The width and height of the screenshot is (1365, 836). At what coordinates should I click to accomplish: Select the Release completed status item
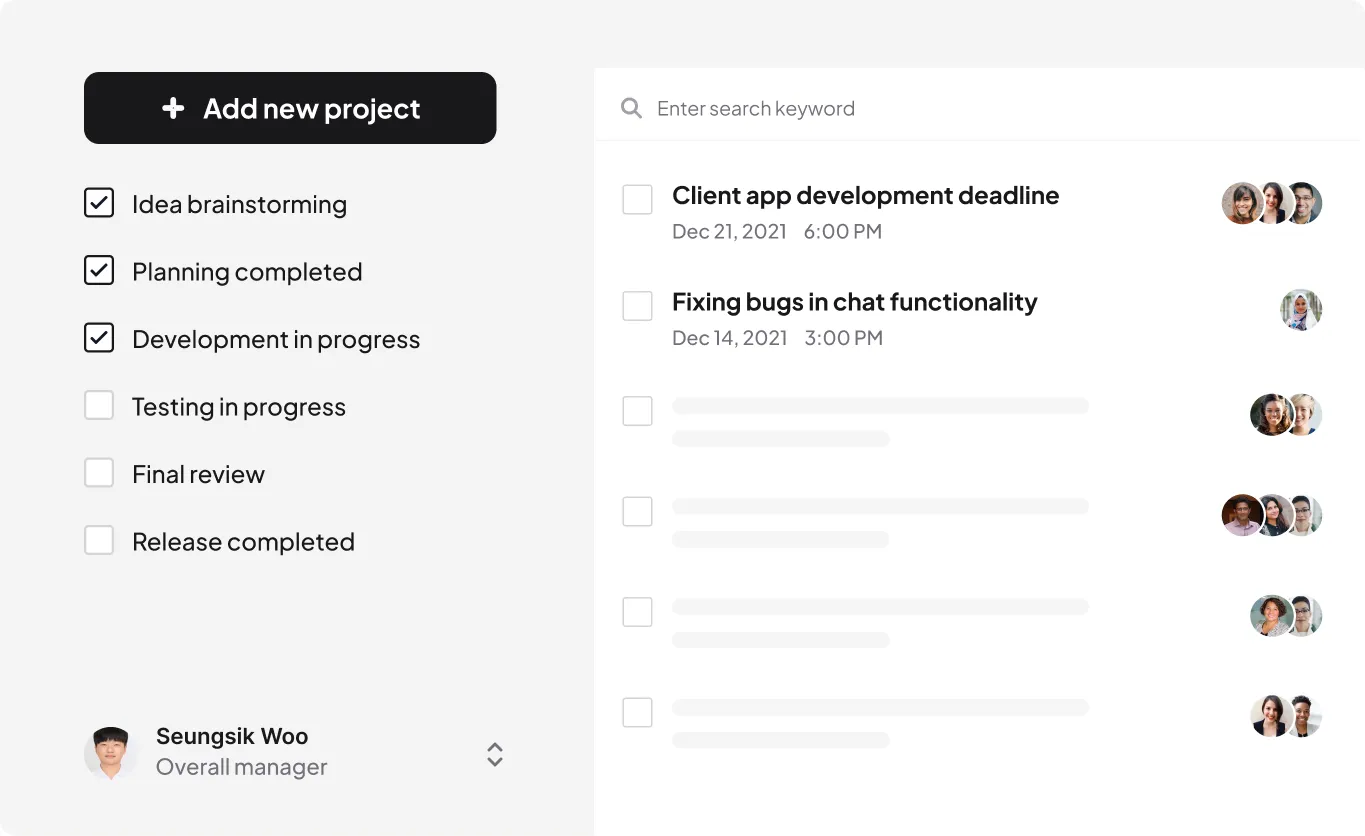tap(243, 541)
